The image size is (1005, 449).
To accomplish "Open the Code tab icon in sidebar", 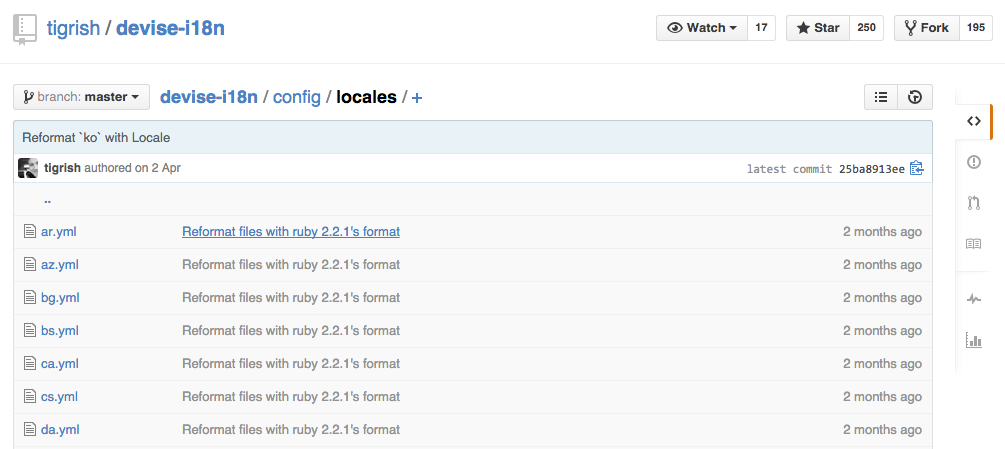I will click(974, 121).
